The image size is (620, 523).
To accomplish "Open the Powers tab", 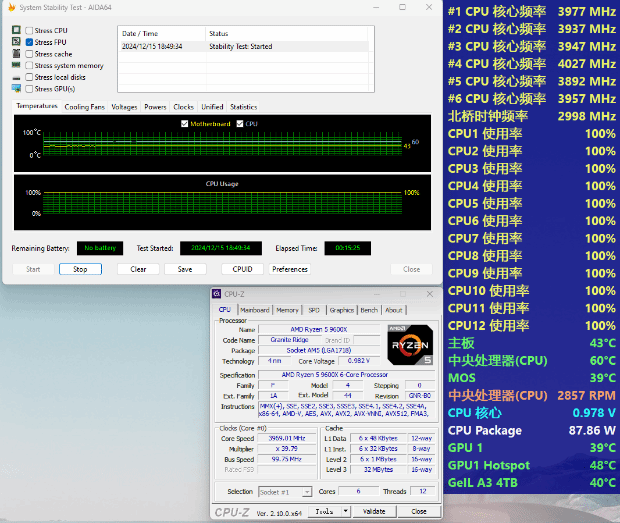I will coord(155,107).
